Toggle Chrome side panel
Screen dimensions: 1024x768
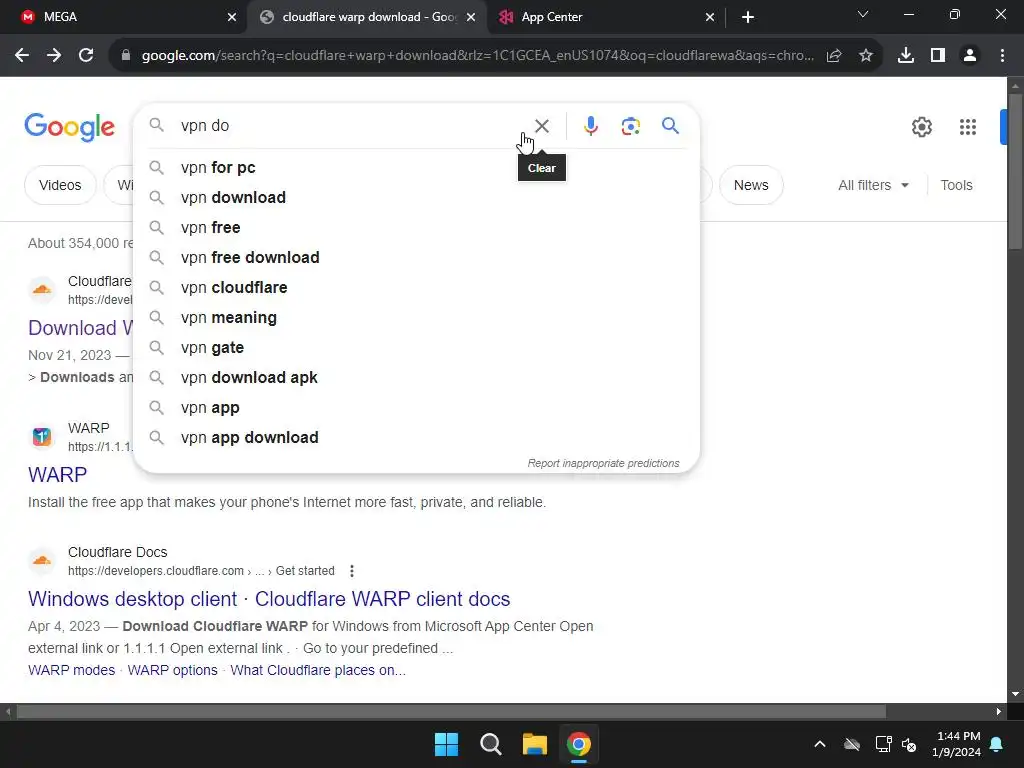pyautogui.click(x=938, y=56)
